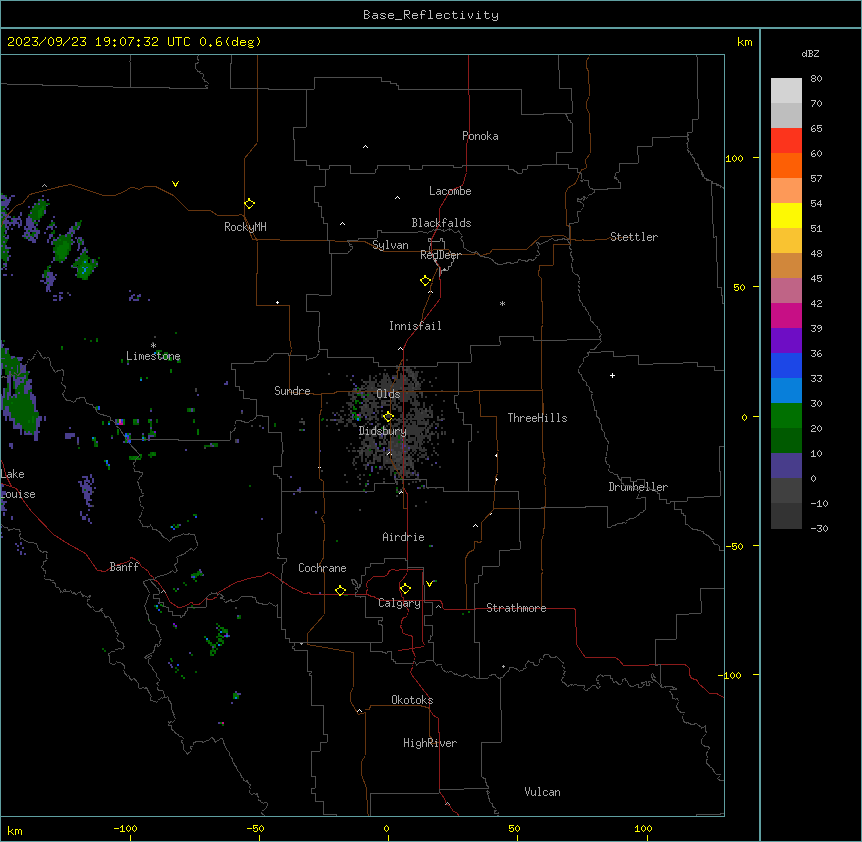Image resolution: width=862 pixels, height=842 pixels.
Task: Click the yellow diamond radar site marker near Olds
Action: [388, 416]
